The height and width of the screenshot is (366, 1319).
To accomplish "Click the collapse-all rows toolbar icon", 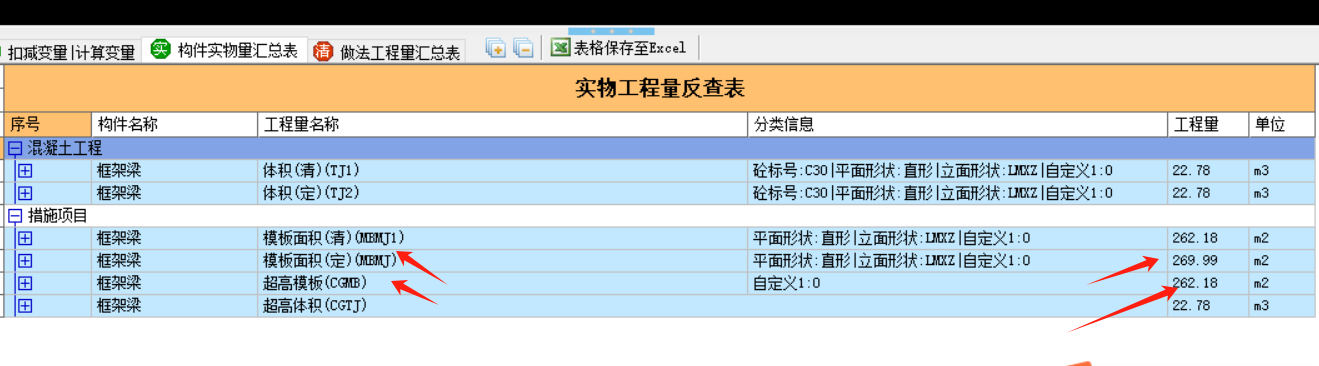I will tap(523, 47).
